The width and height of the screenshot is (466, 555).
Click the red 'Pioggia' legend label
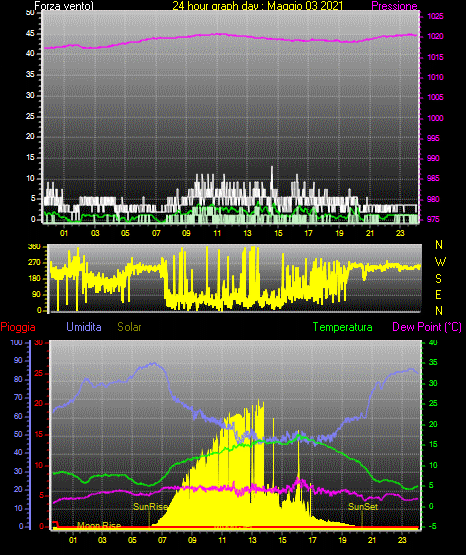pos(18,327)
